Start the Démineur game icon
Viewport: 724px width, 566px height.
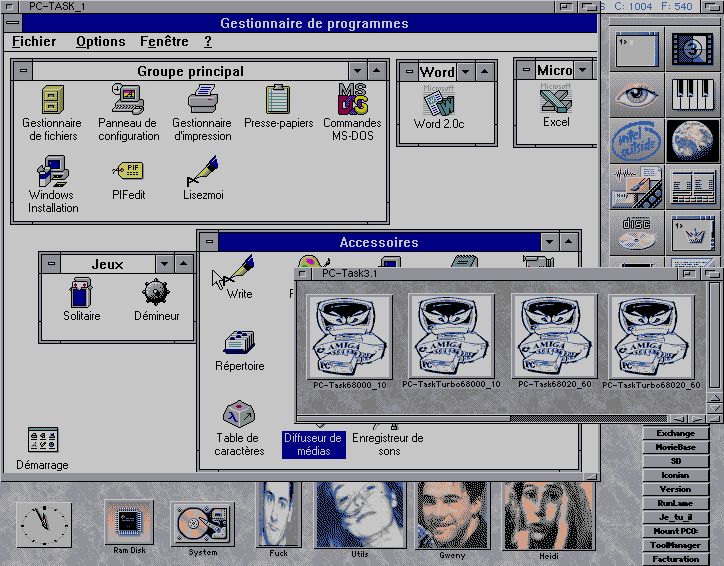(156, 292)
